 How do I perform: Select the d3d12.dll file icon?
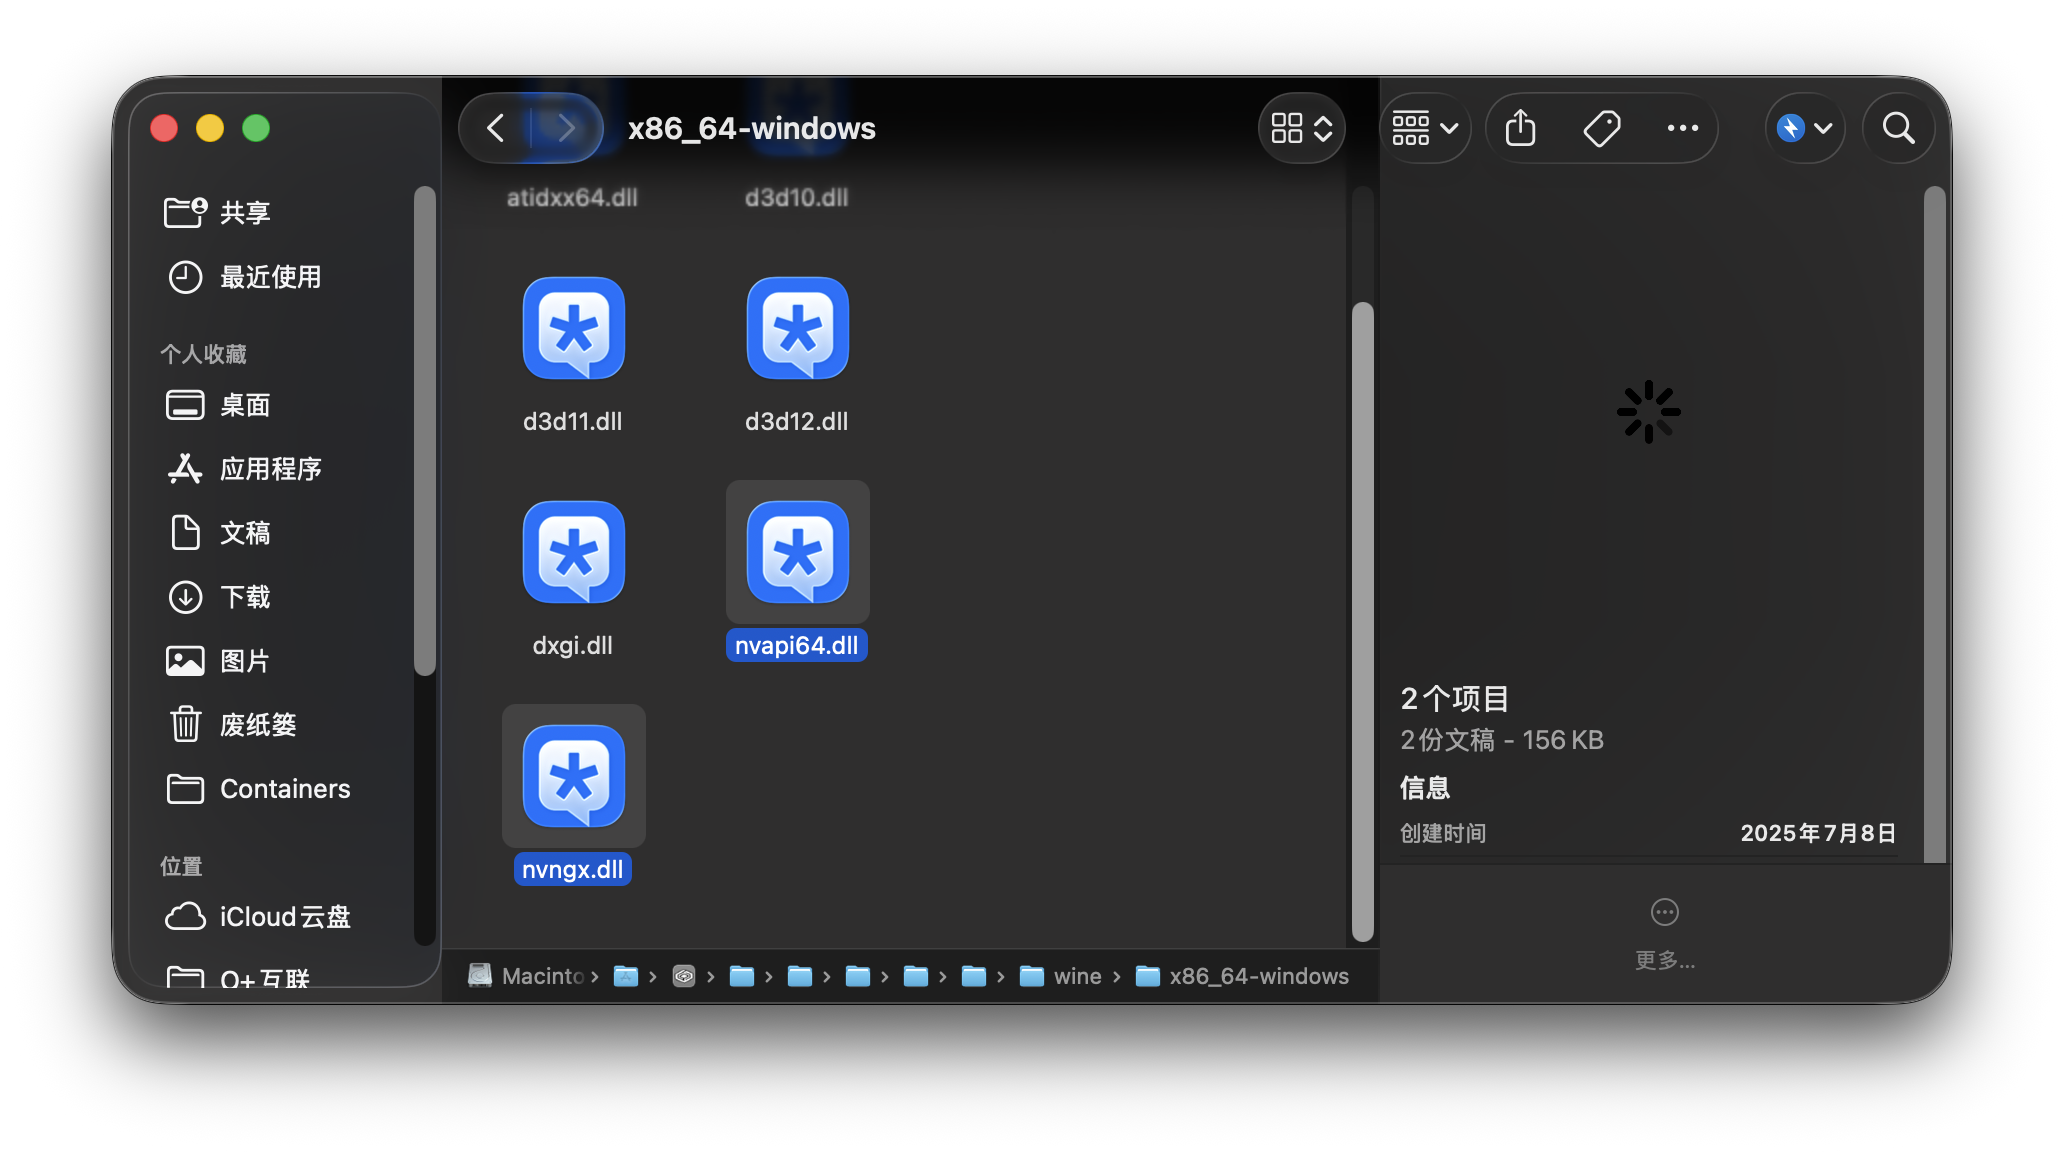797,328
